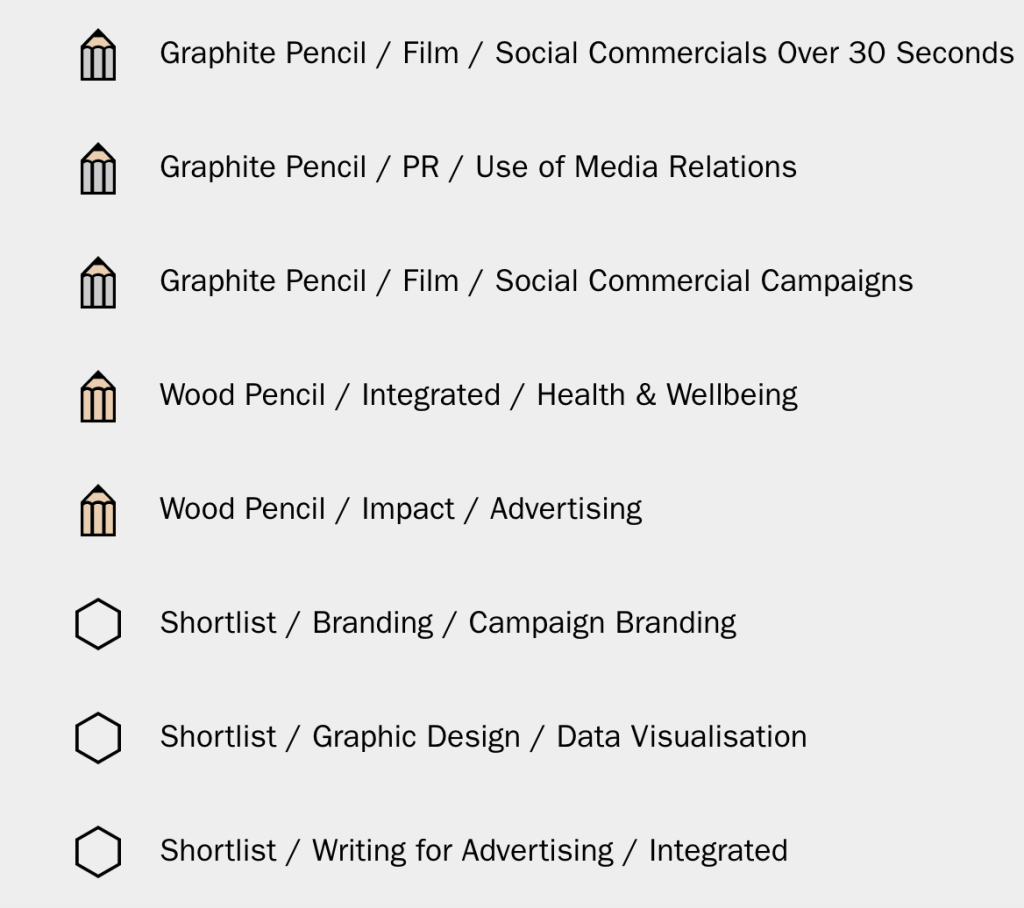Click the words "Data Visualisation"

pyautogui.click(x=681, y=737)
